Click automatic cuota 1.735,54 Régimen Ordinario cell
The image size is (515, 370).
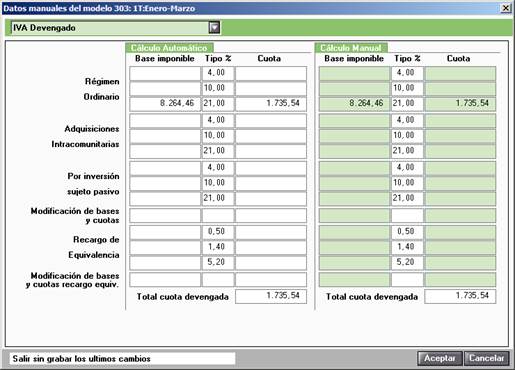click(x=271, y=103)
